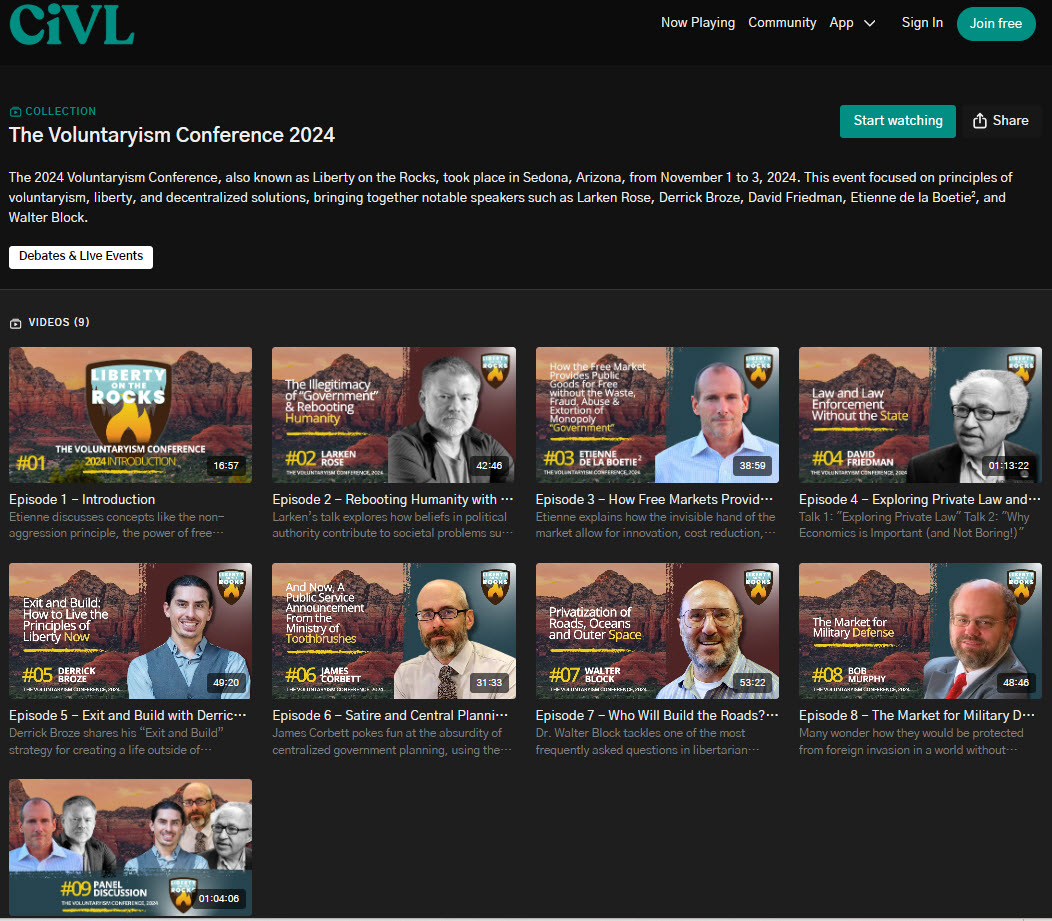Click the 16:57 duration badge on Episode 1

click(226, 466)
